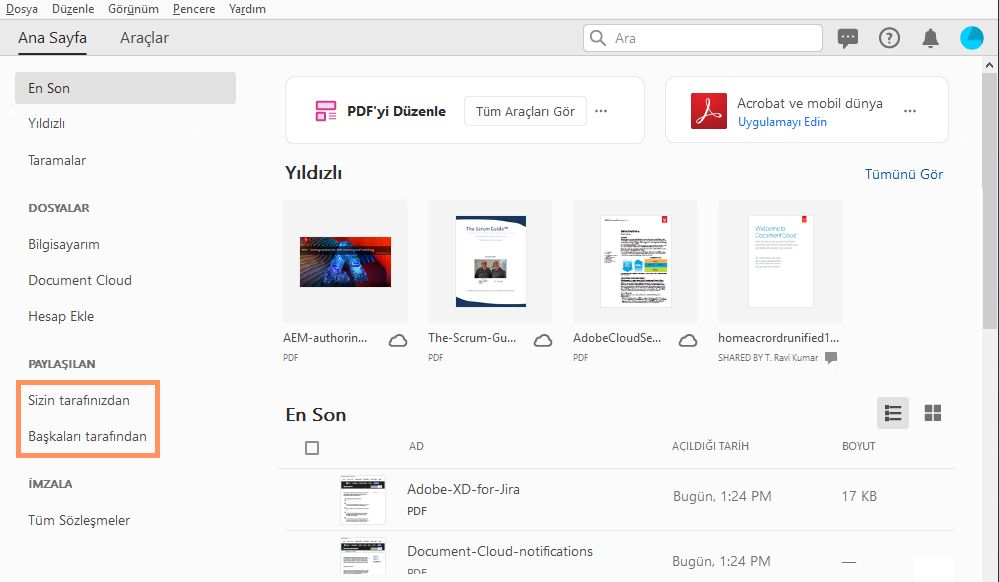Image resolution: width=999 pixels, height=582 pixels.
Task: Open the Yardım menu
Action: (247, 9)
